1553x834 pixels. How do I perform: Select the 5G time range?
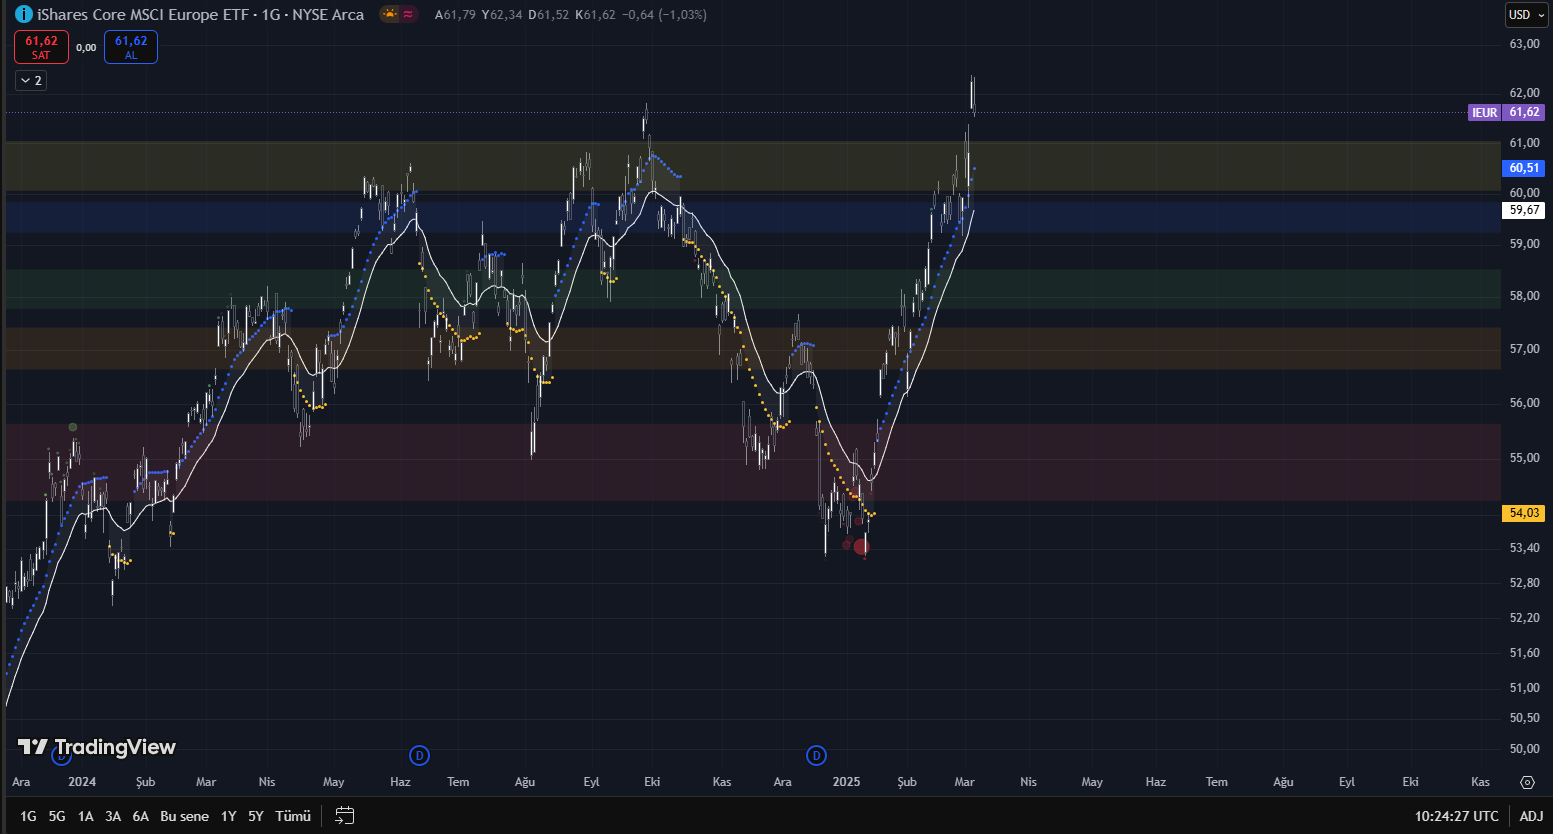pyautogui.click(x=57, y=816)
